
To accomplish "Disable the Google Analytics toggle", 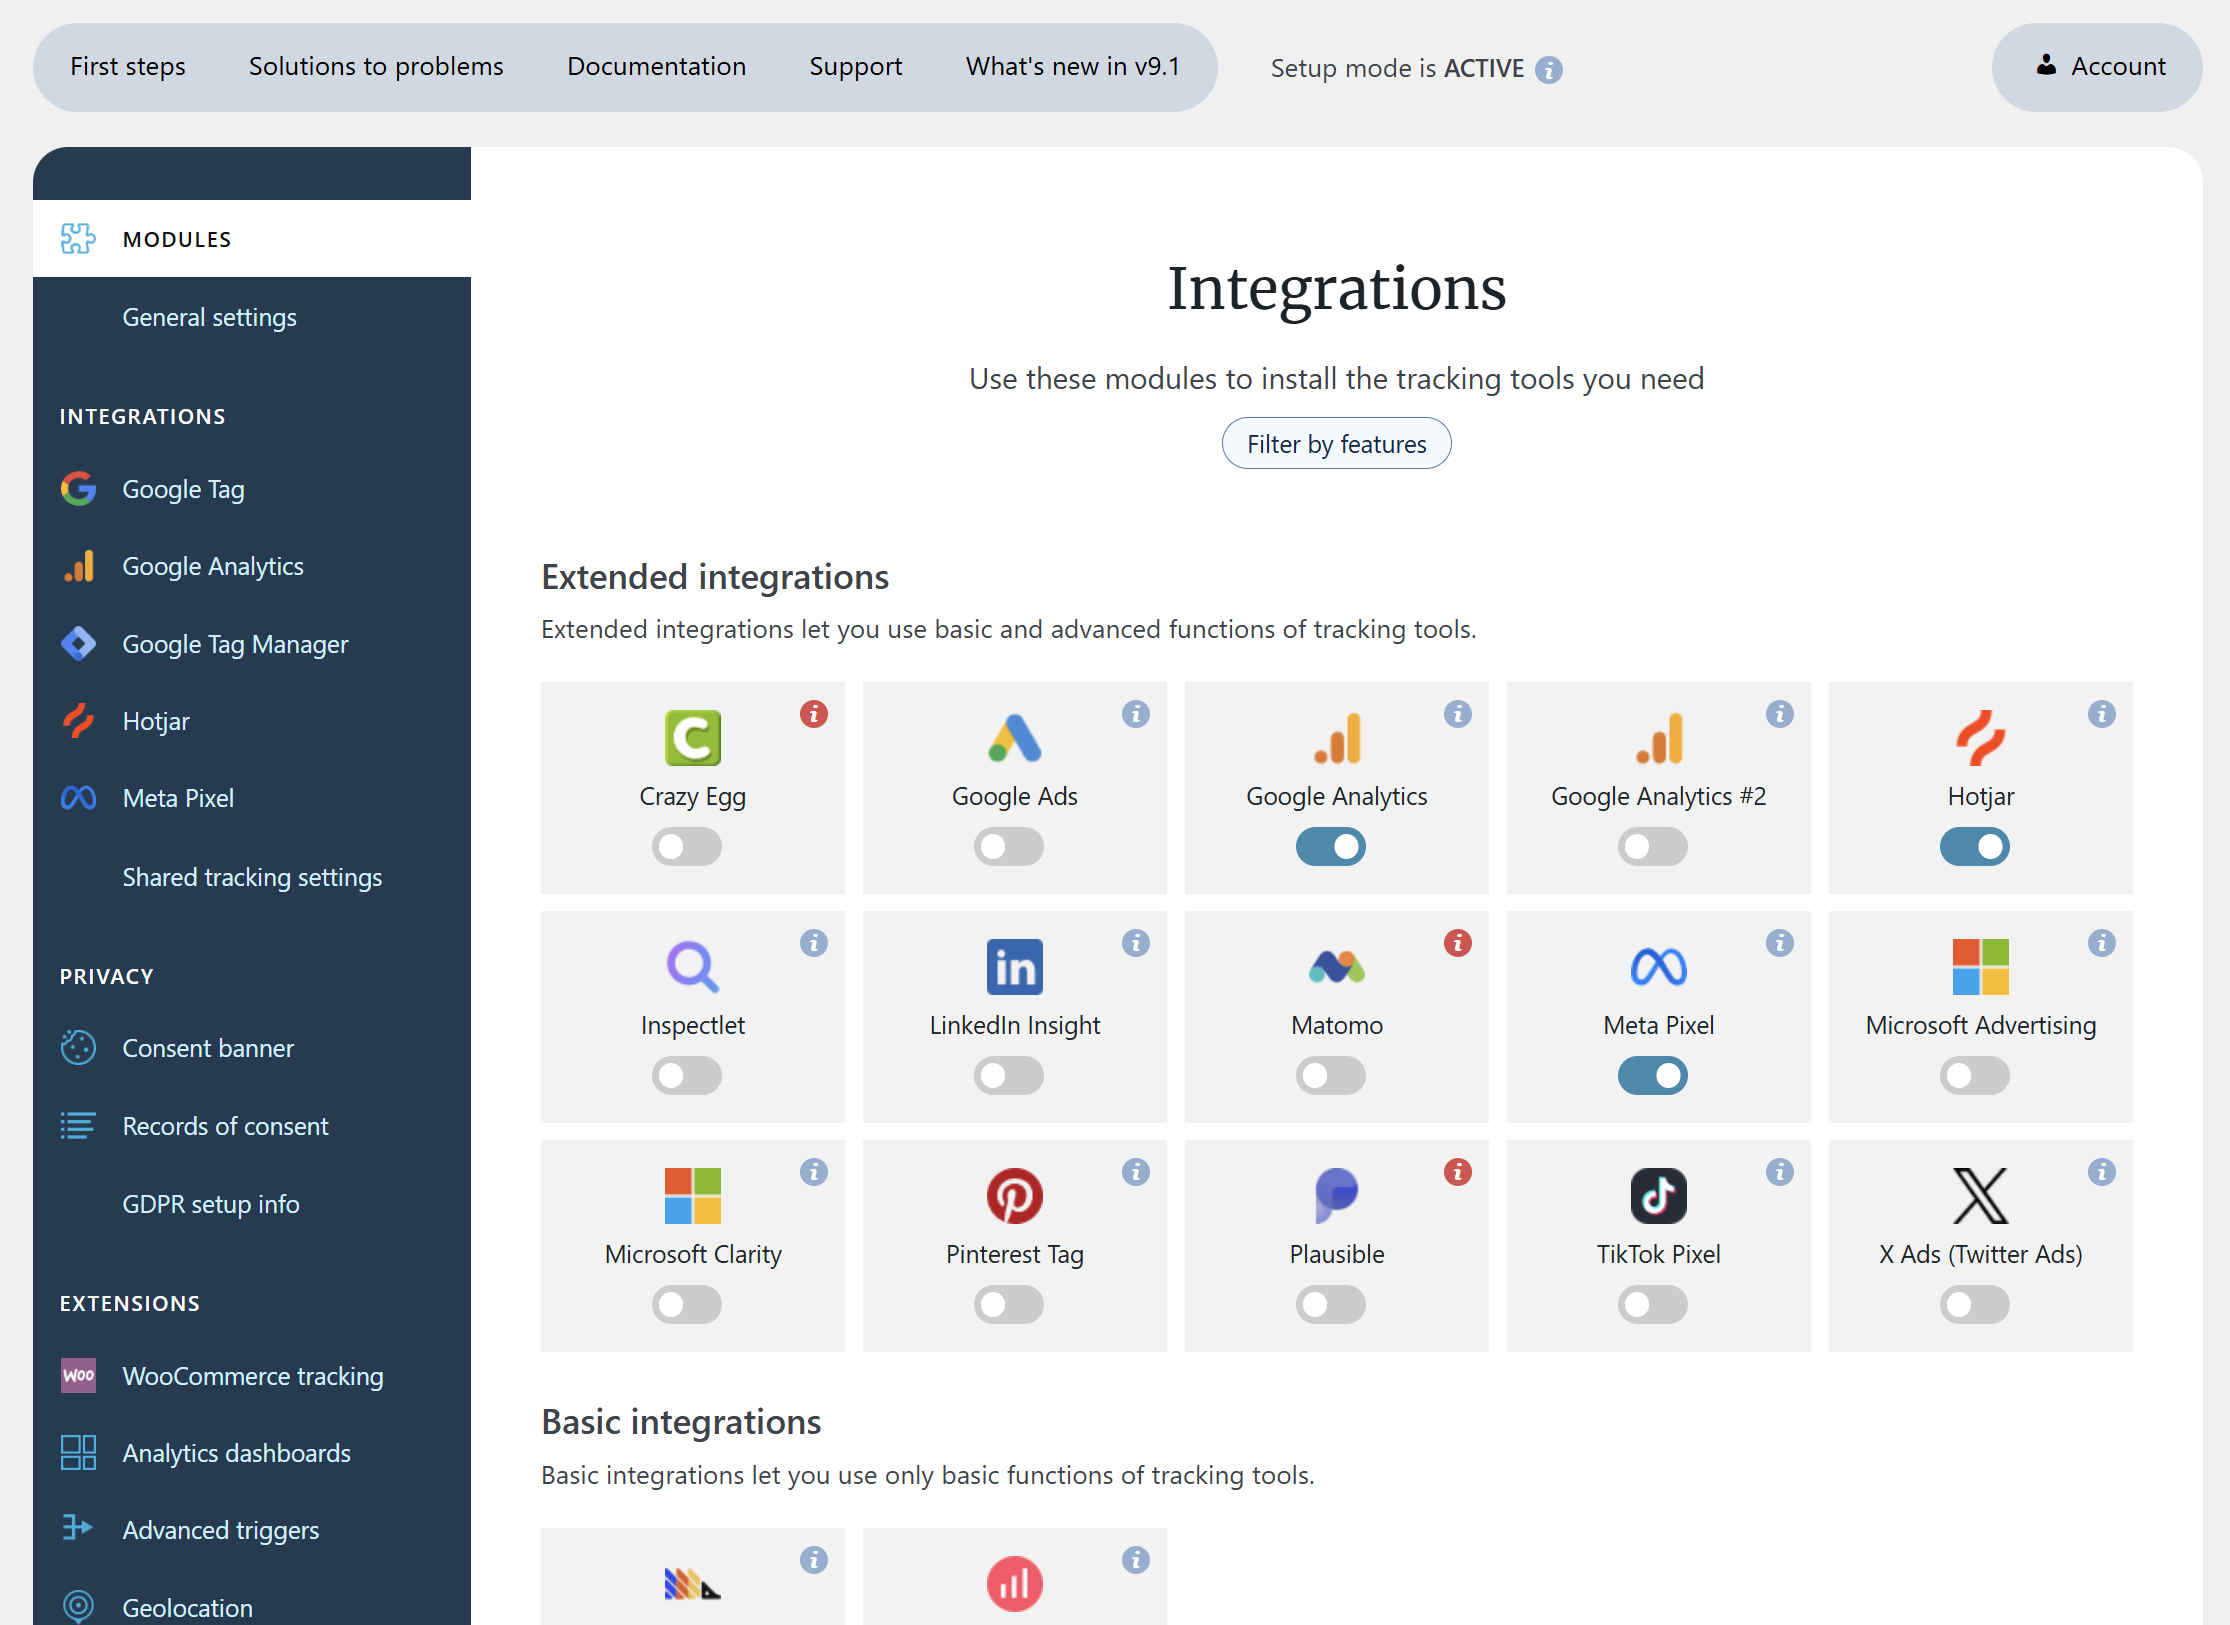I will pos(1331,847).
